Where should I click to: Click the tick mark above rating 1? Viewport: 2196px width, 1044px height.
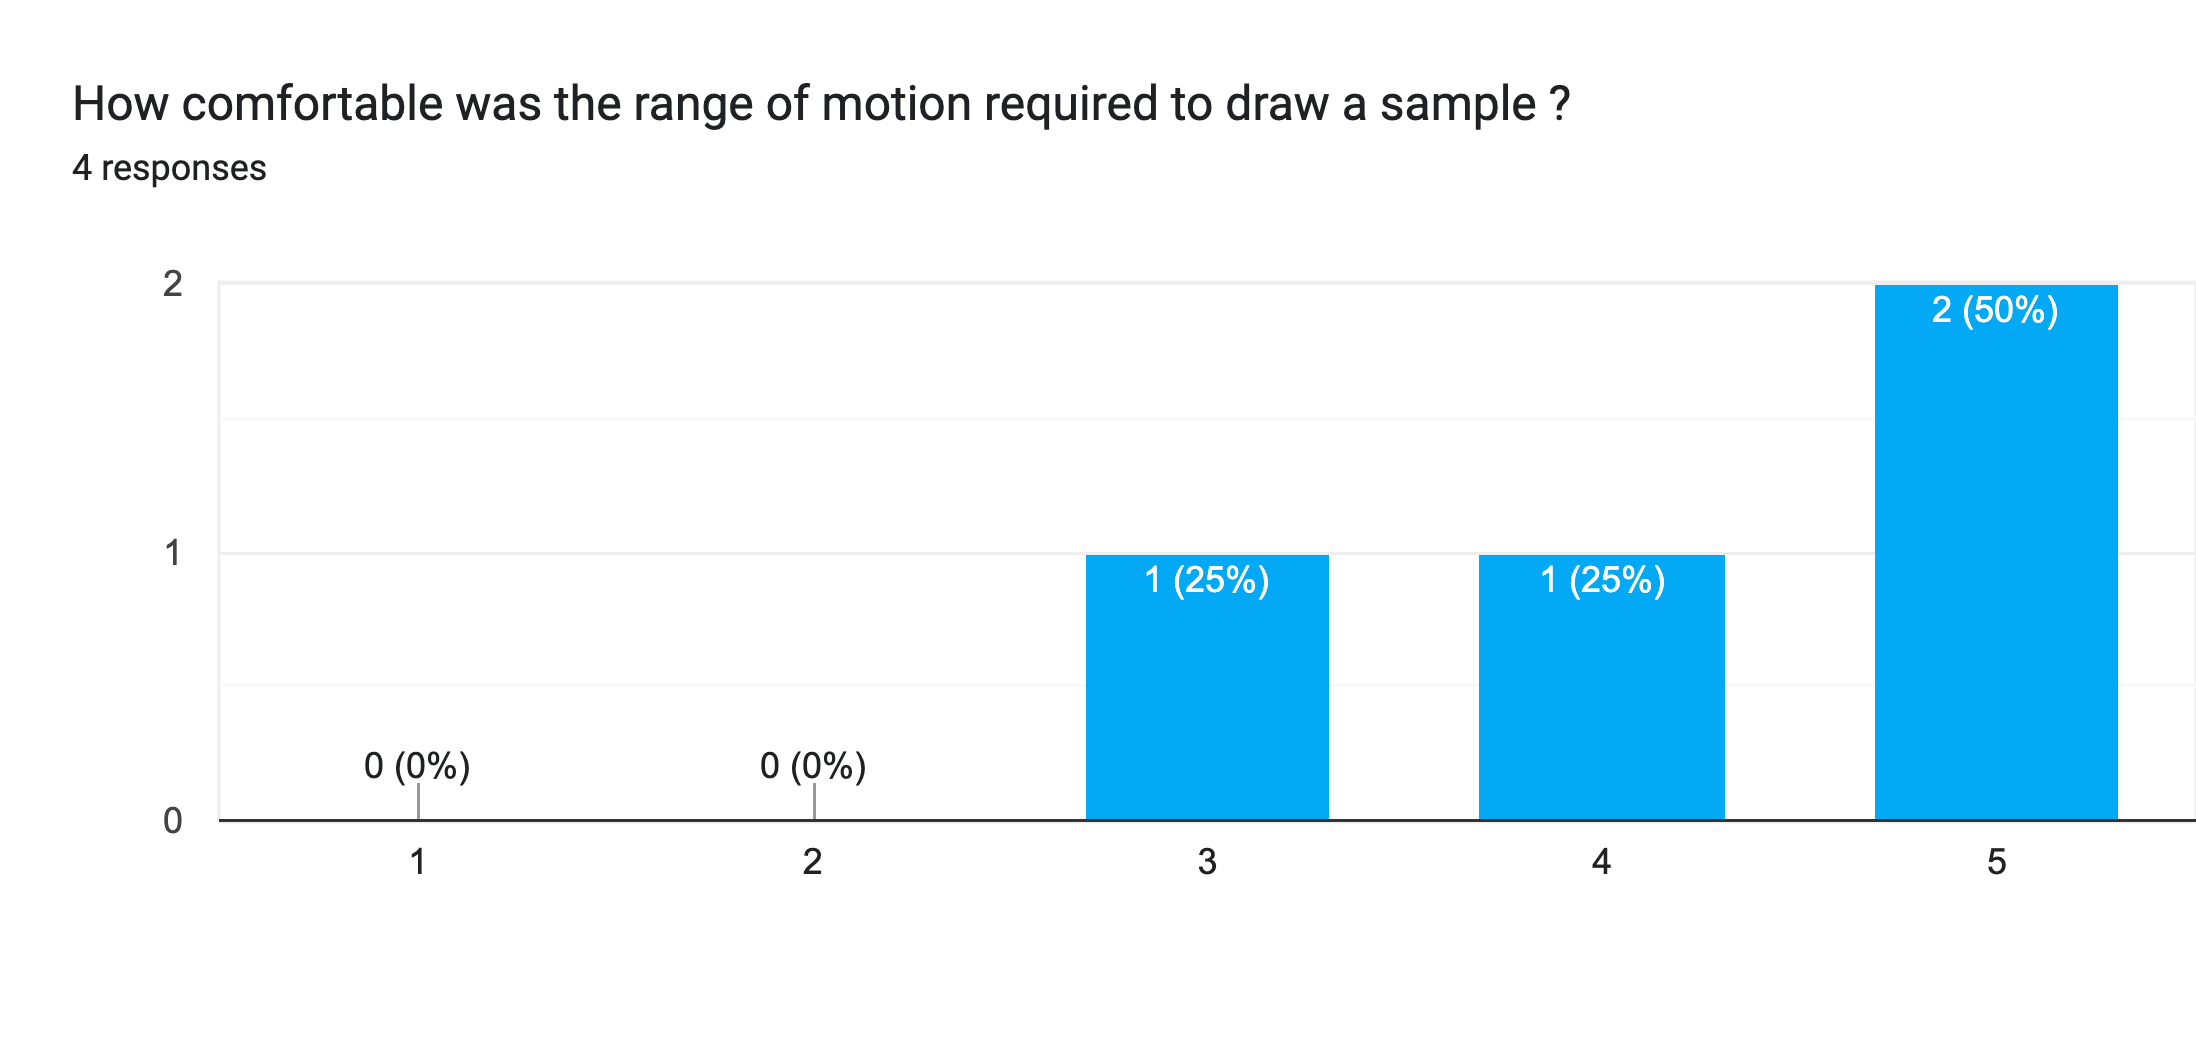click(x=418, y=801)
